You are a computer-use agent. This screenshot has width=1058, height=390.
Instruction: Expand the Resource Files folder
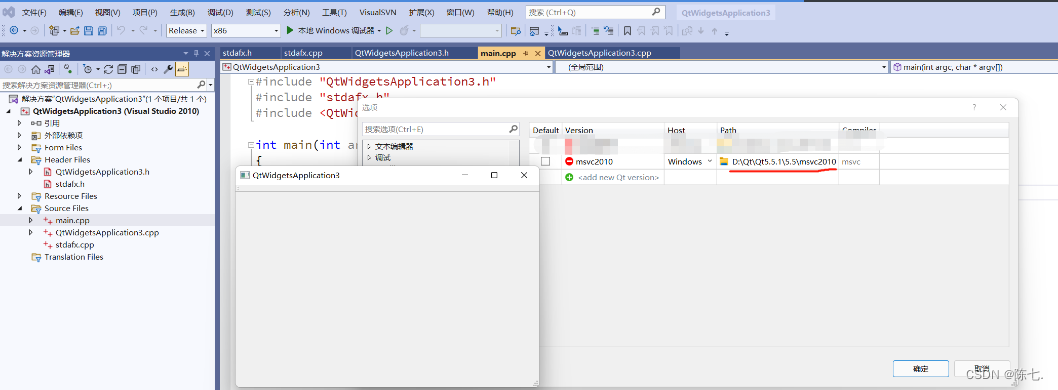coord(20,196)
